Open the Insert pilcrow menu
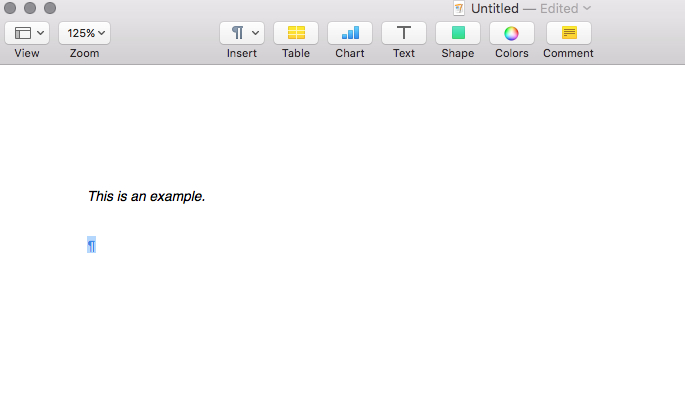Screen dimensions: 685x396 (242, 33)
